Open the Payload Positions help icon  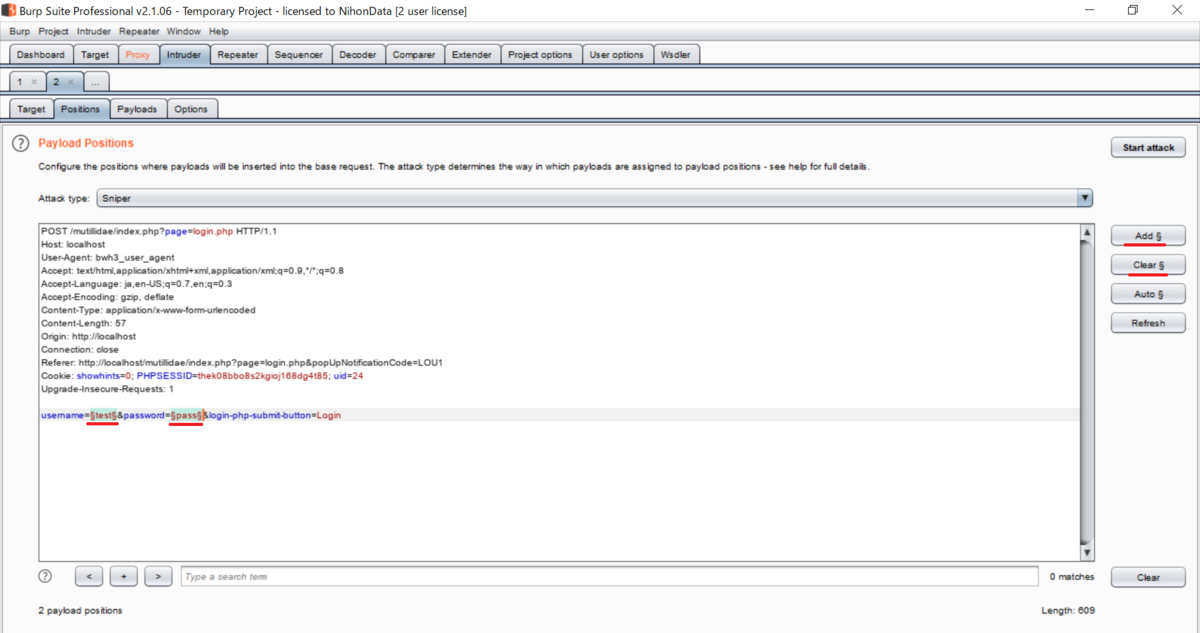coord(20,144)
